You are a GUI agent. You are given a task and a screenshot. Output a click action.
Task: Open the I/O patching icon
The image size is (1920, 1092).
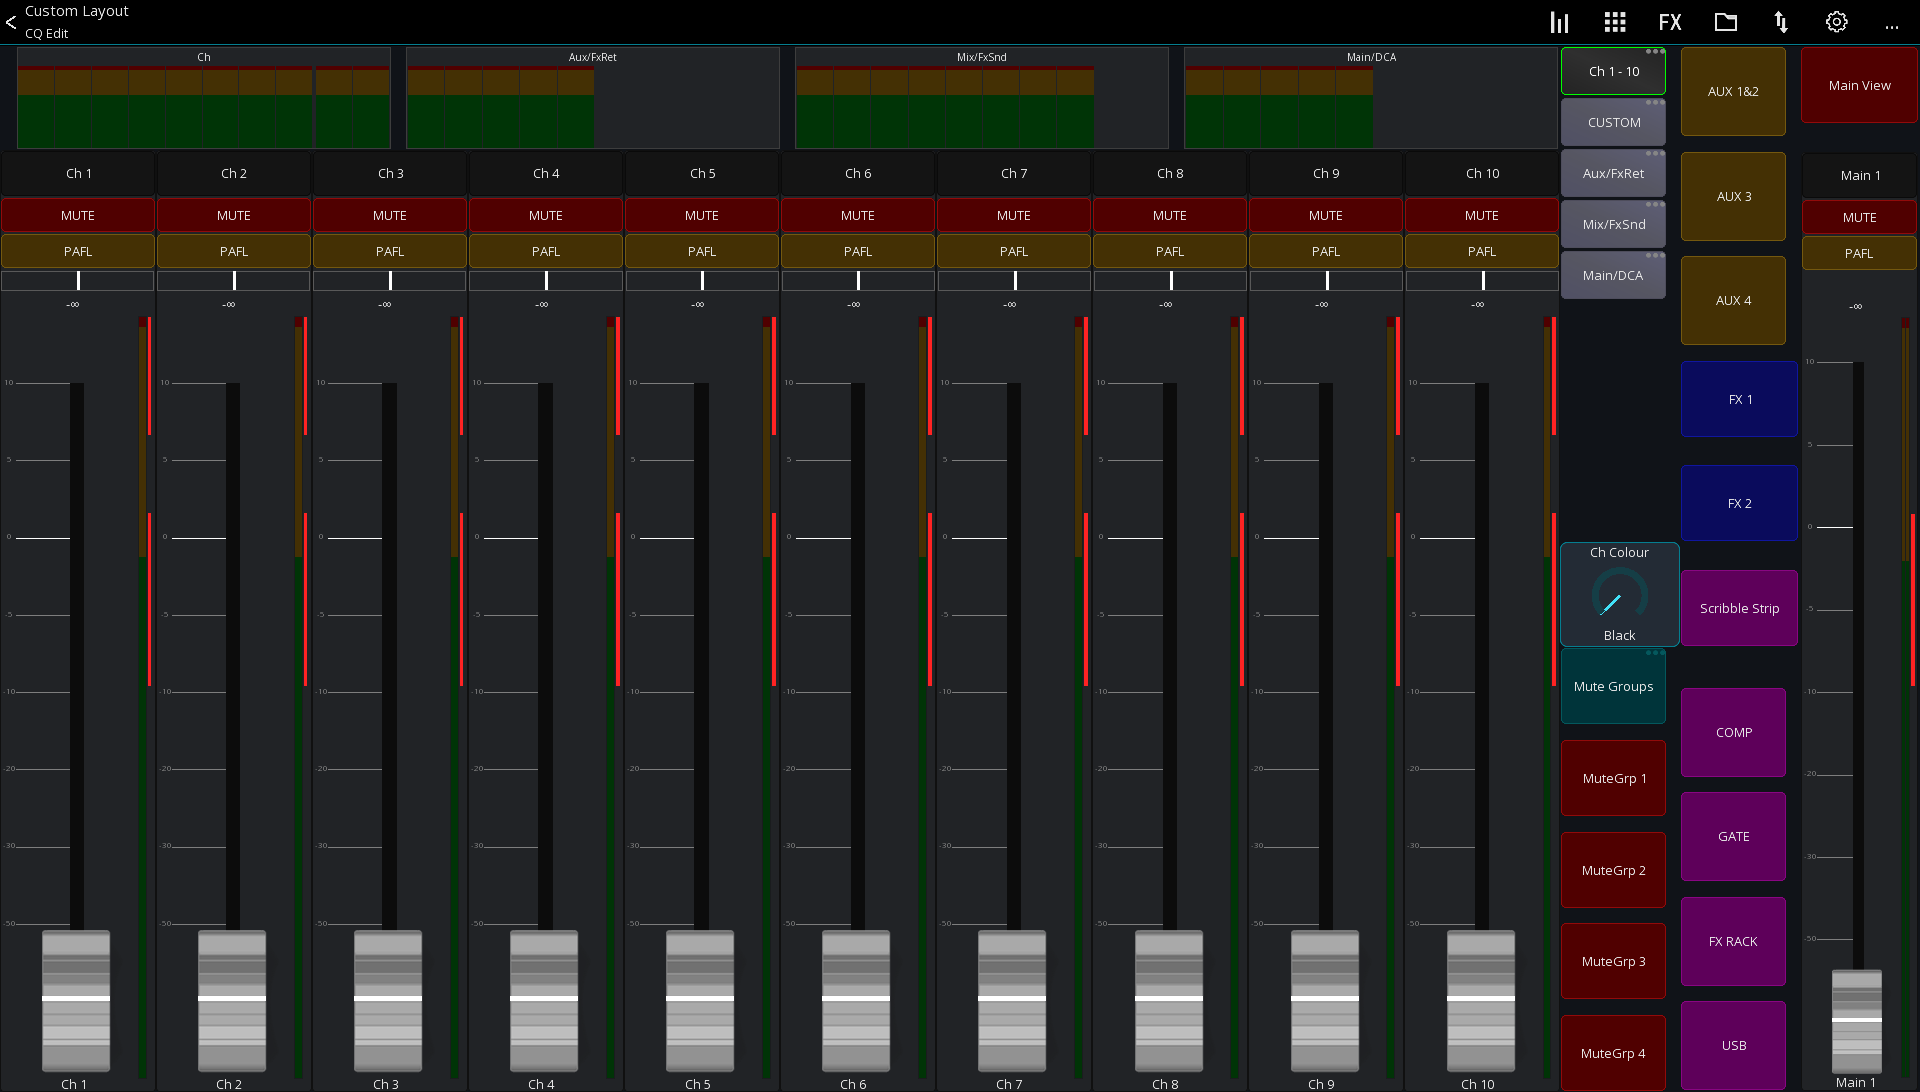(x=1780, y=21)
